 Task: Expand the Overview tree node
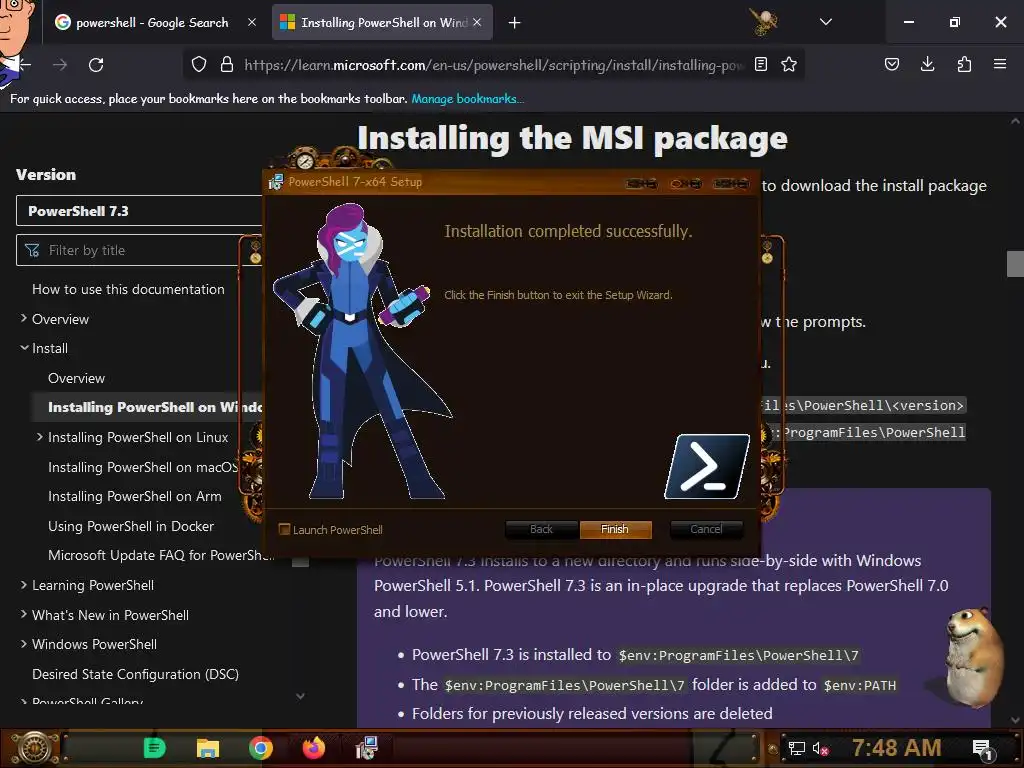pos(24,318)
